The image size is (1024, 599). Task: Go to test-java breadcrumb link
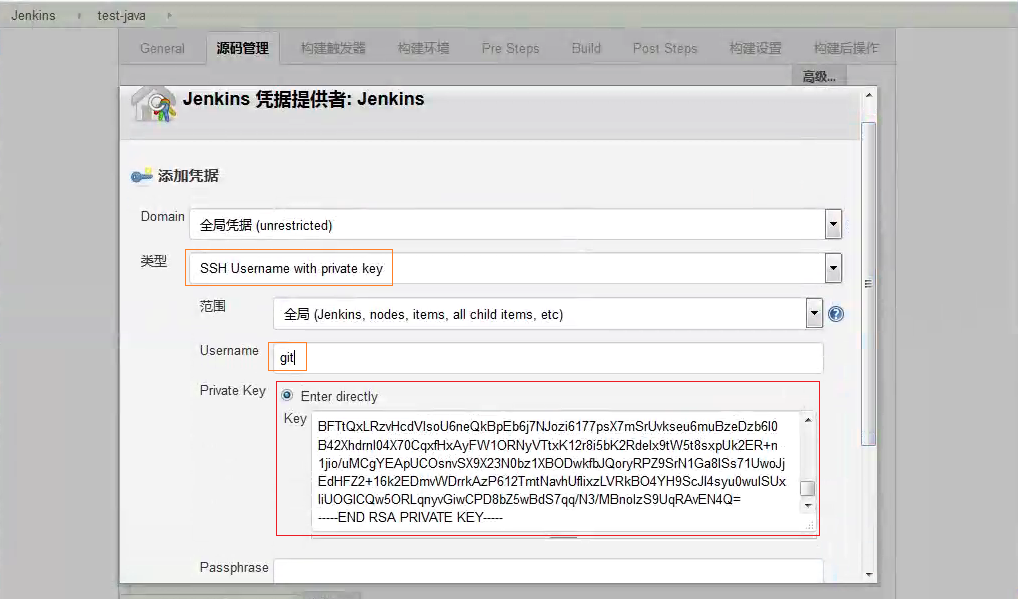pos(121,16)
